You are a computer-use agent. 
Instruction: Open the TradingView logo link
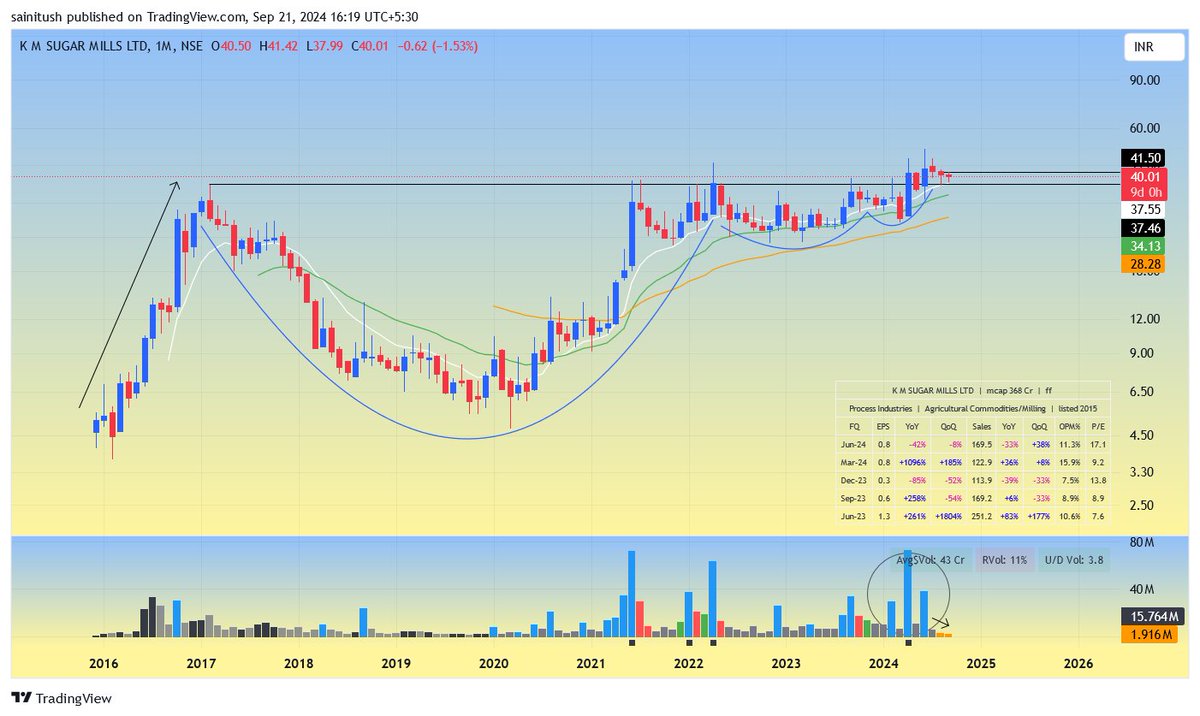62,698
